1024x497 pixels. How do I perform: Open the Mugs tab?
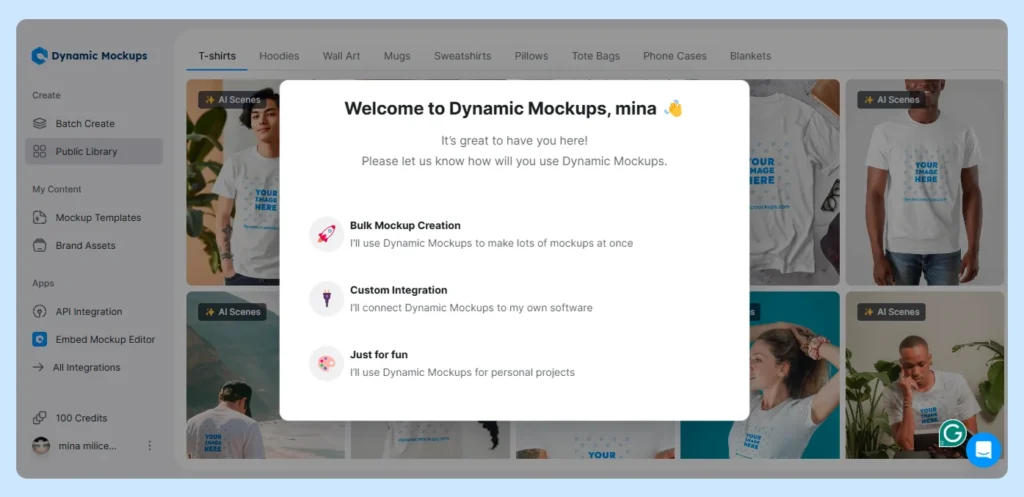[x=397, y=56]
